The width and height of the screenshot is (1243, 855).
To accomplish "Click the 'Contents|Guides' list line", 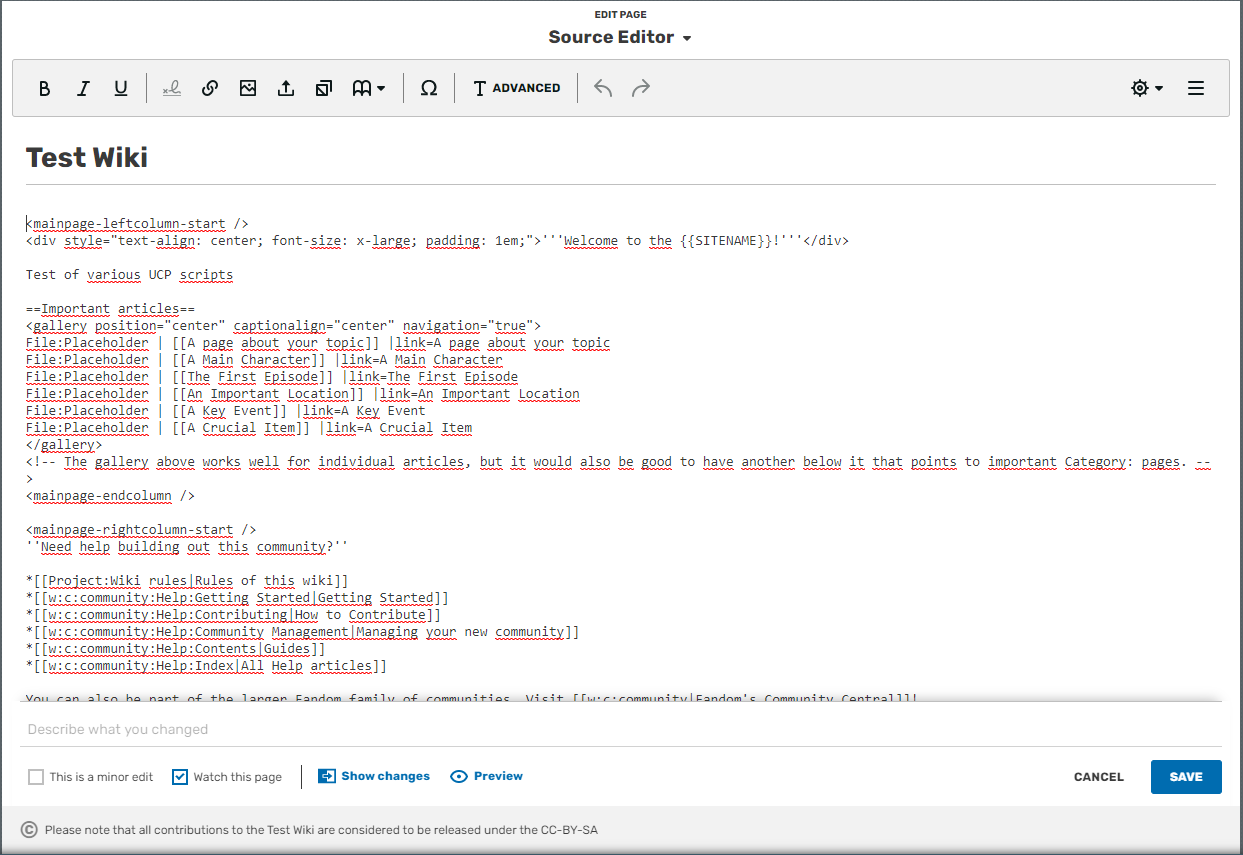I will pyautogui.click(x=176, y=649).
